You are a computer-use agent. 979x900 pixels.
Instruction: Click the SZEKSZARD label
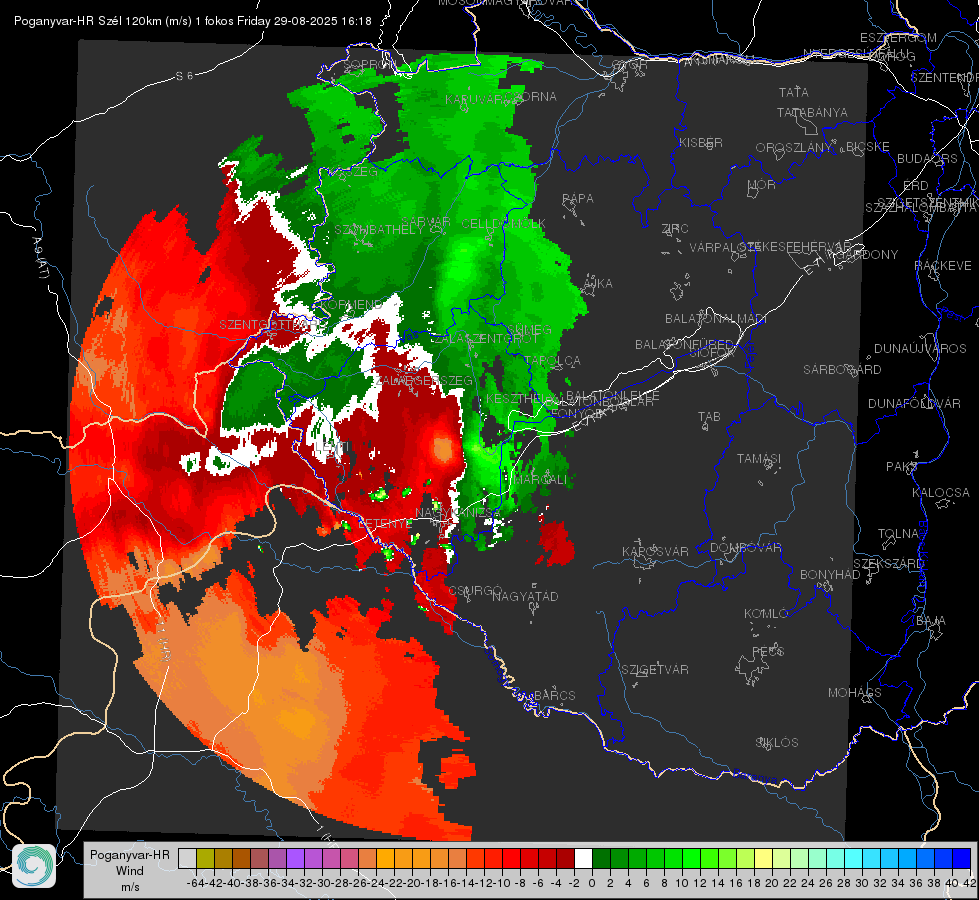[888, 564]
